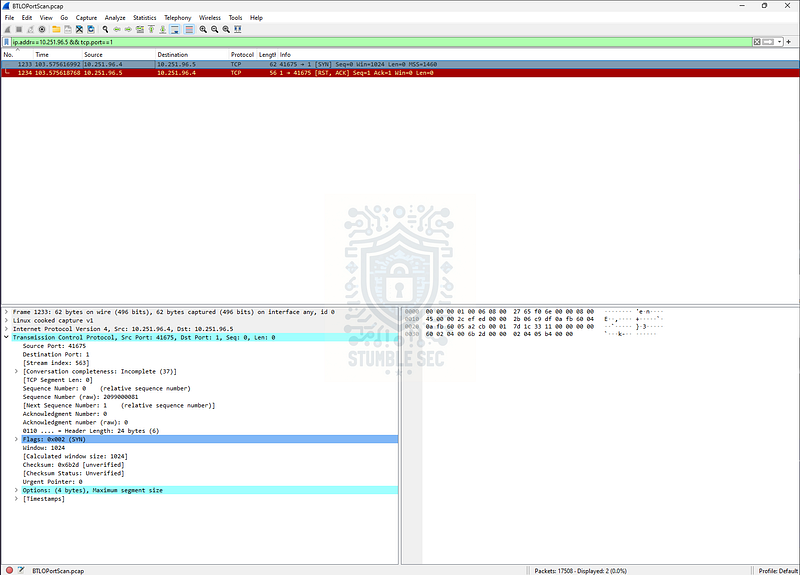This screenshot has width=800, height=575.
Task: Start capturing packets with the shark fin icon
Action: (8, 30)
